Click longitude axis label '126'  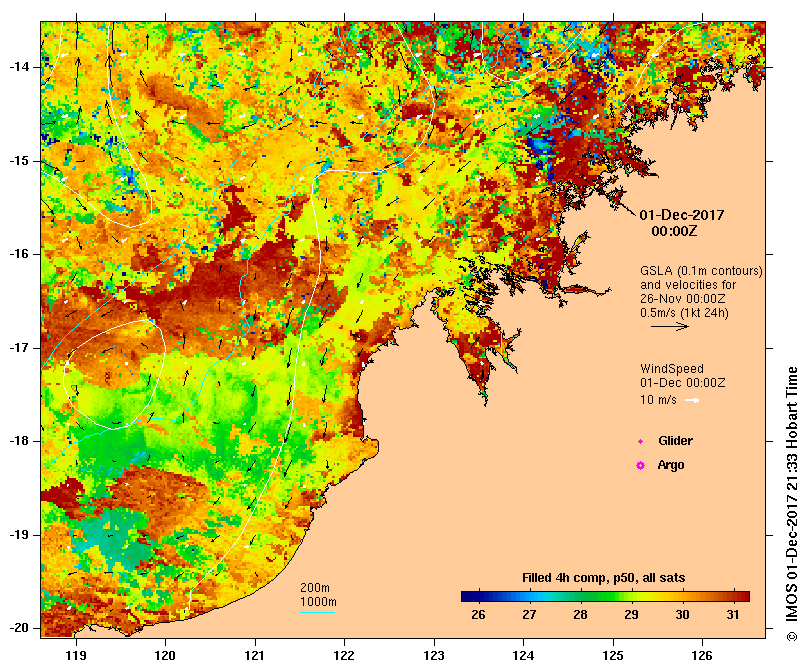tap(702, 655)
